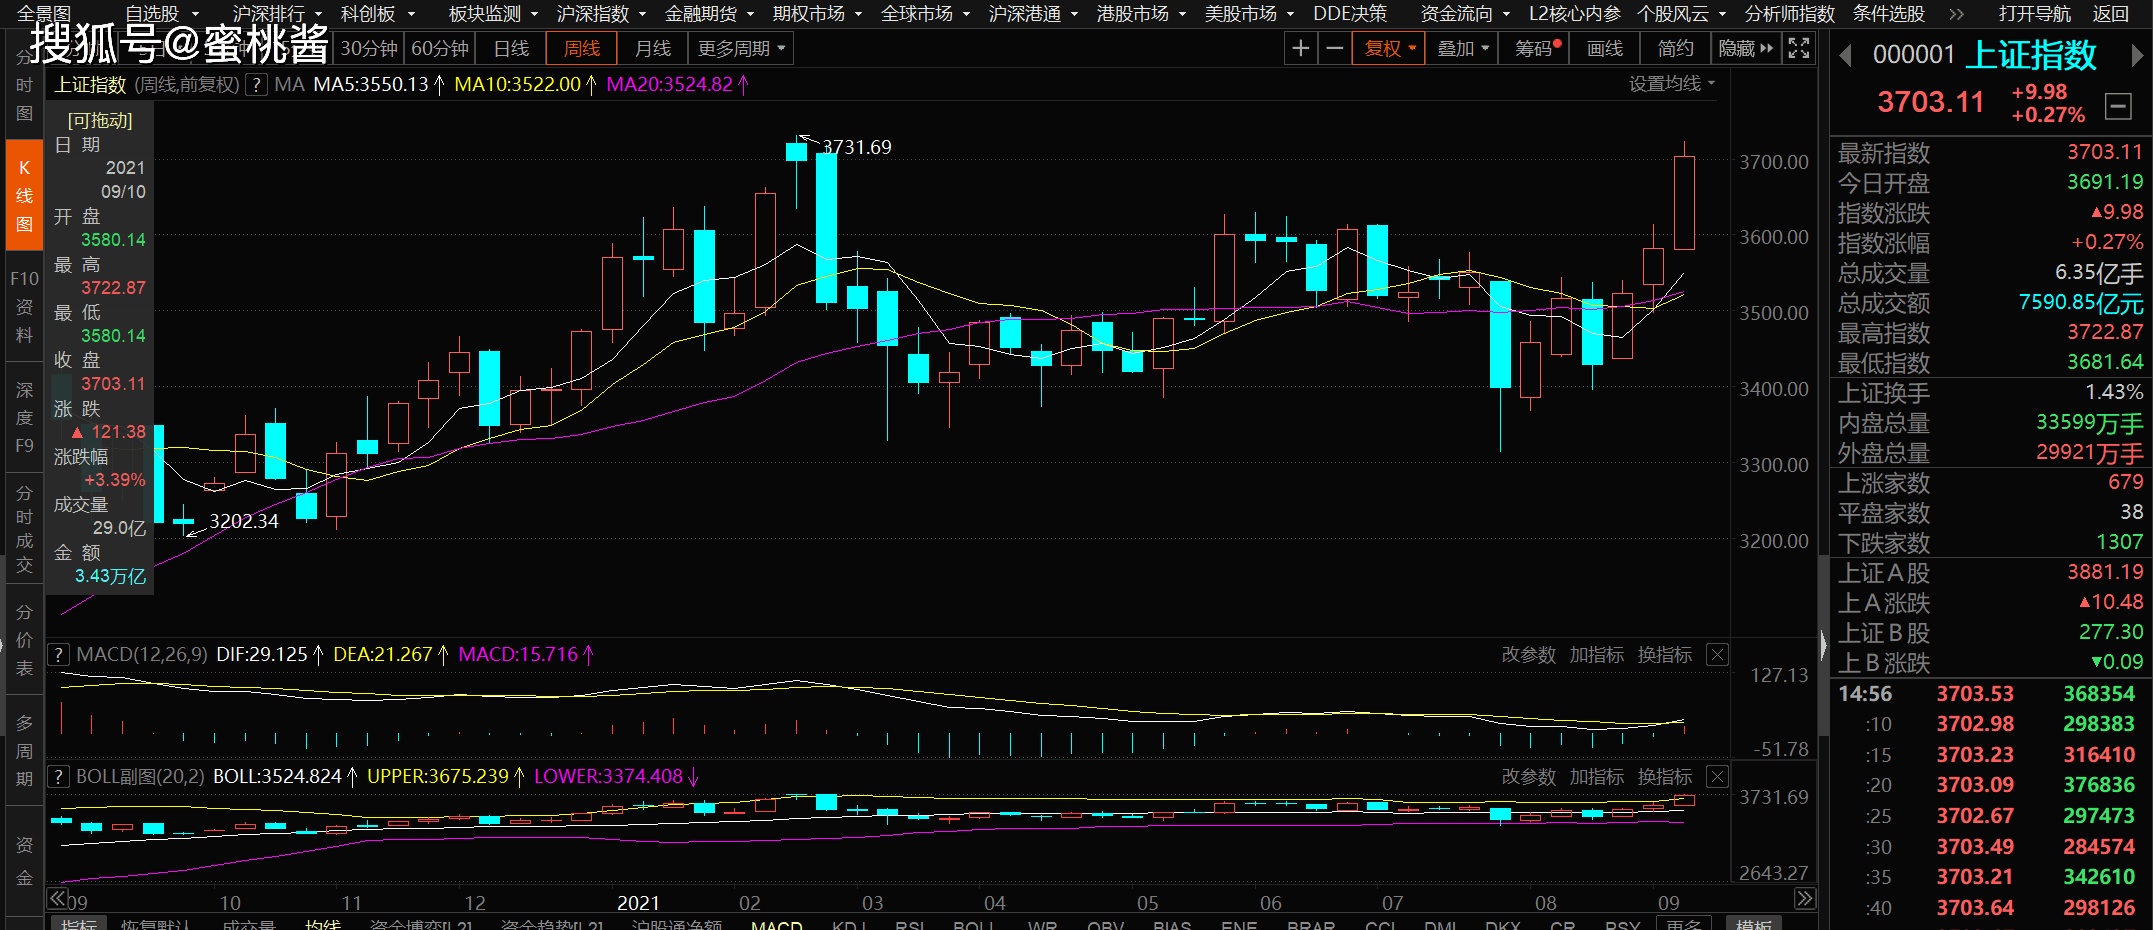Click MACD panel 改参数 link
The image size is (2153, 930).
coord(1528,655)
